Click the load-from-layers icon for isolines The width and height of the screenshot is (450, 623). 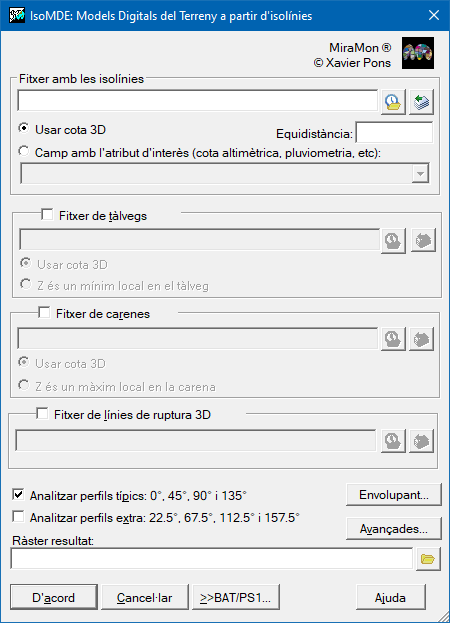[x=421, y=102]
